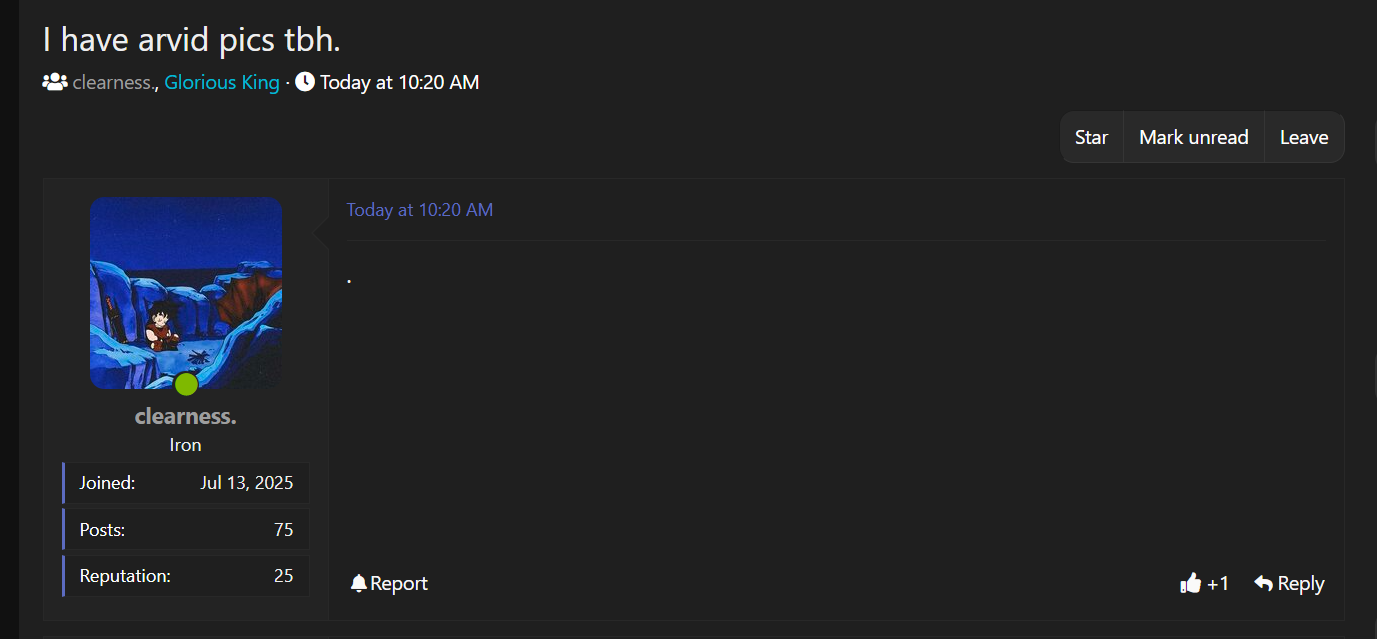
Task: Mark the conversation as unread
Action: (1194, 137)
